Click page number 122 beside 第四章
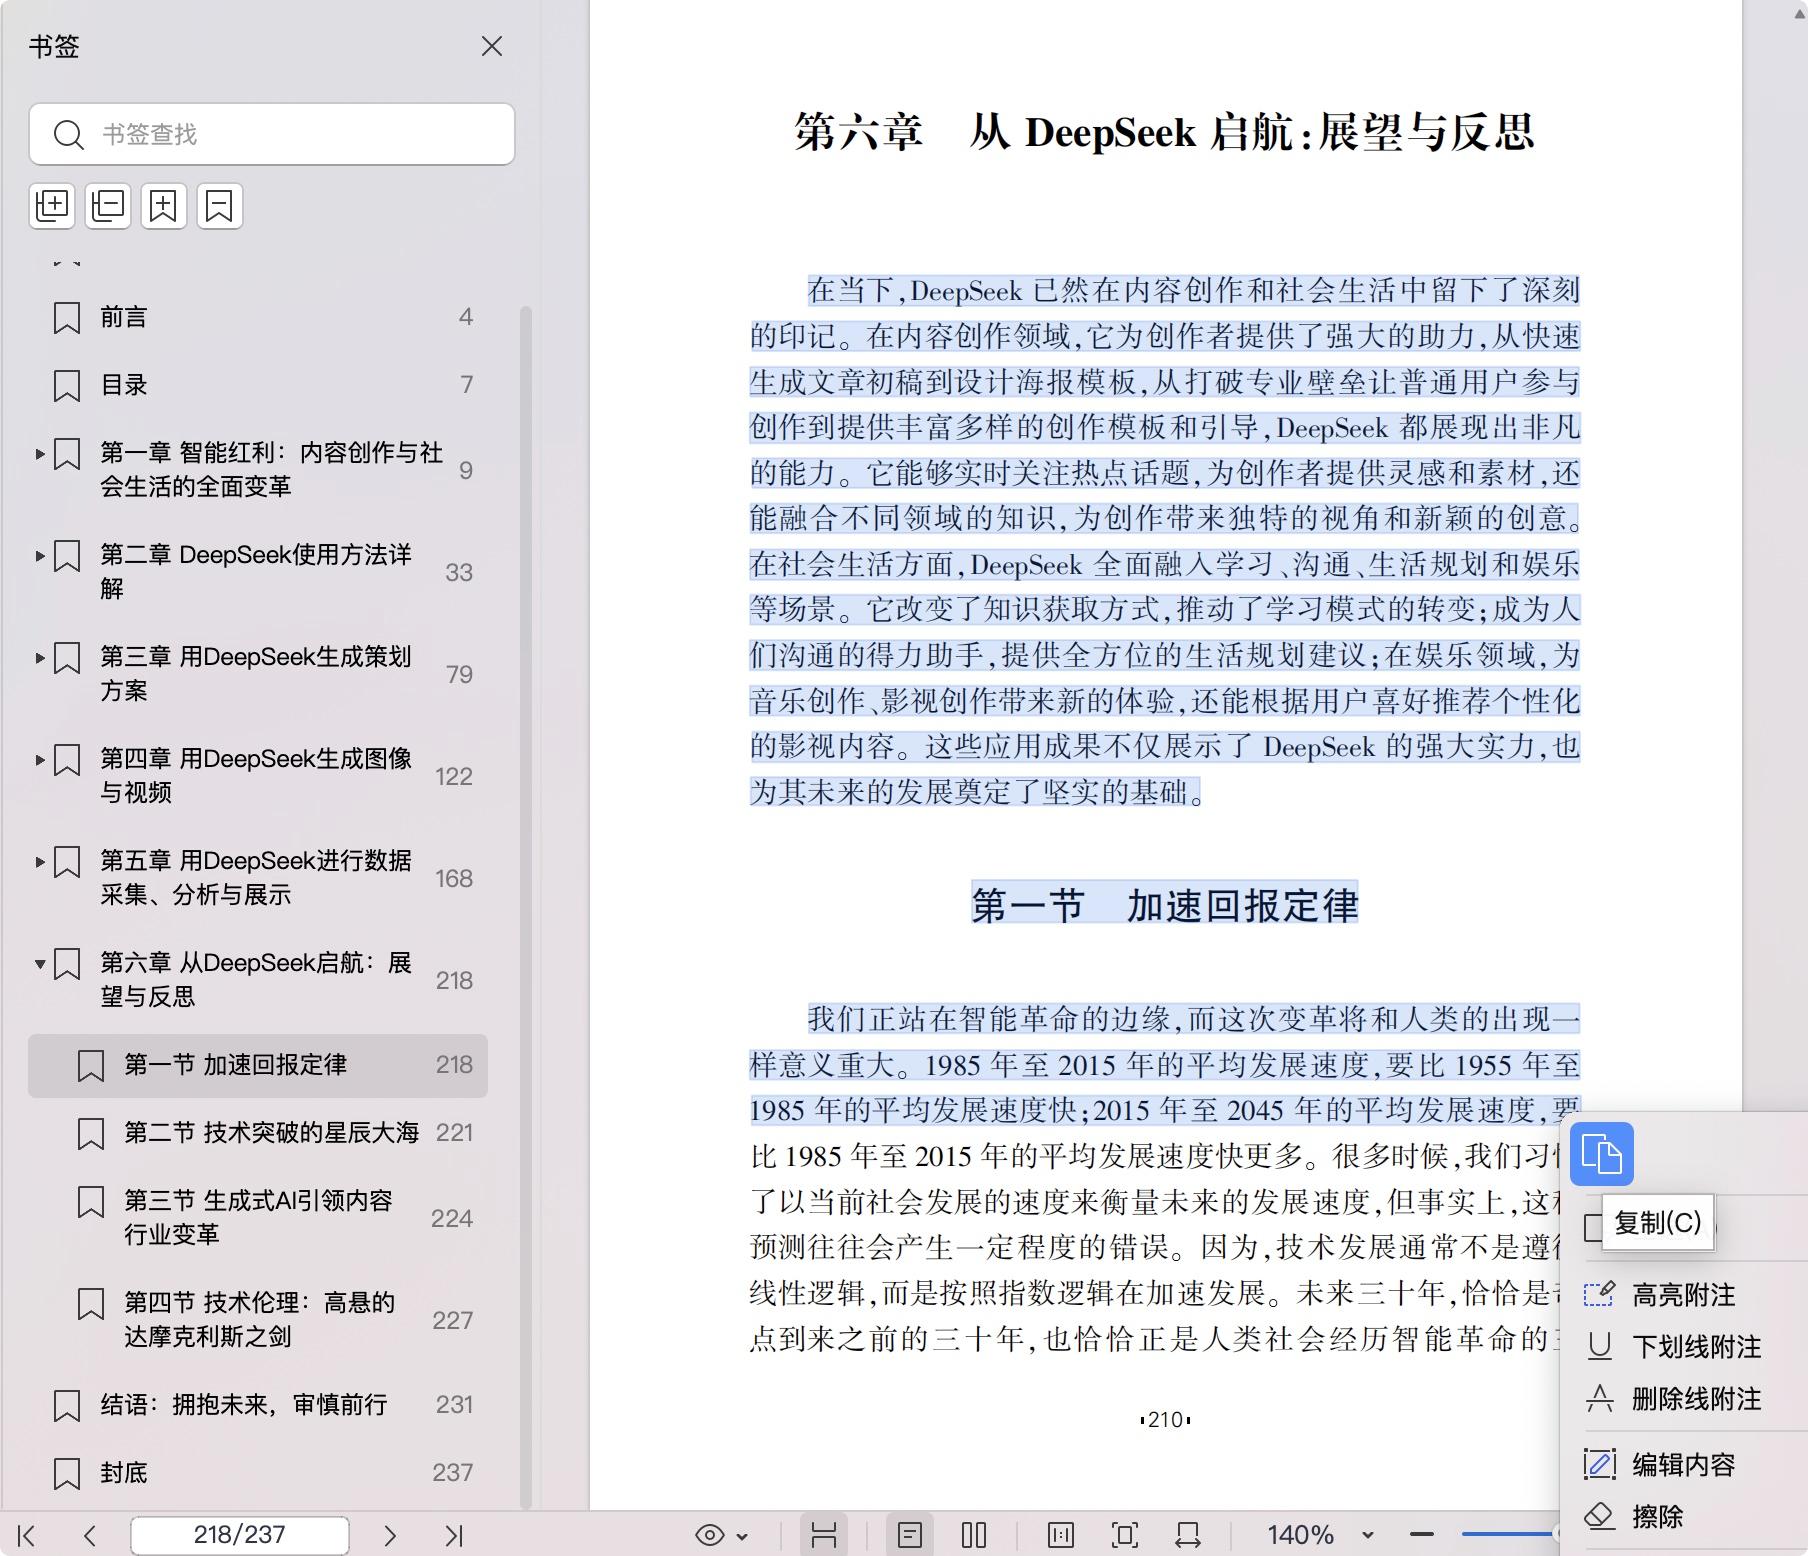The image size is (1808, 1556). (453, 777)
